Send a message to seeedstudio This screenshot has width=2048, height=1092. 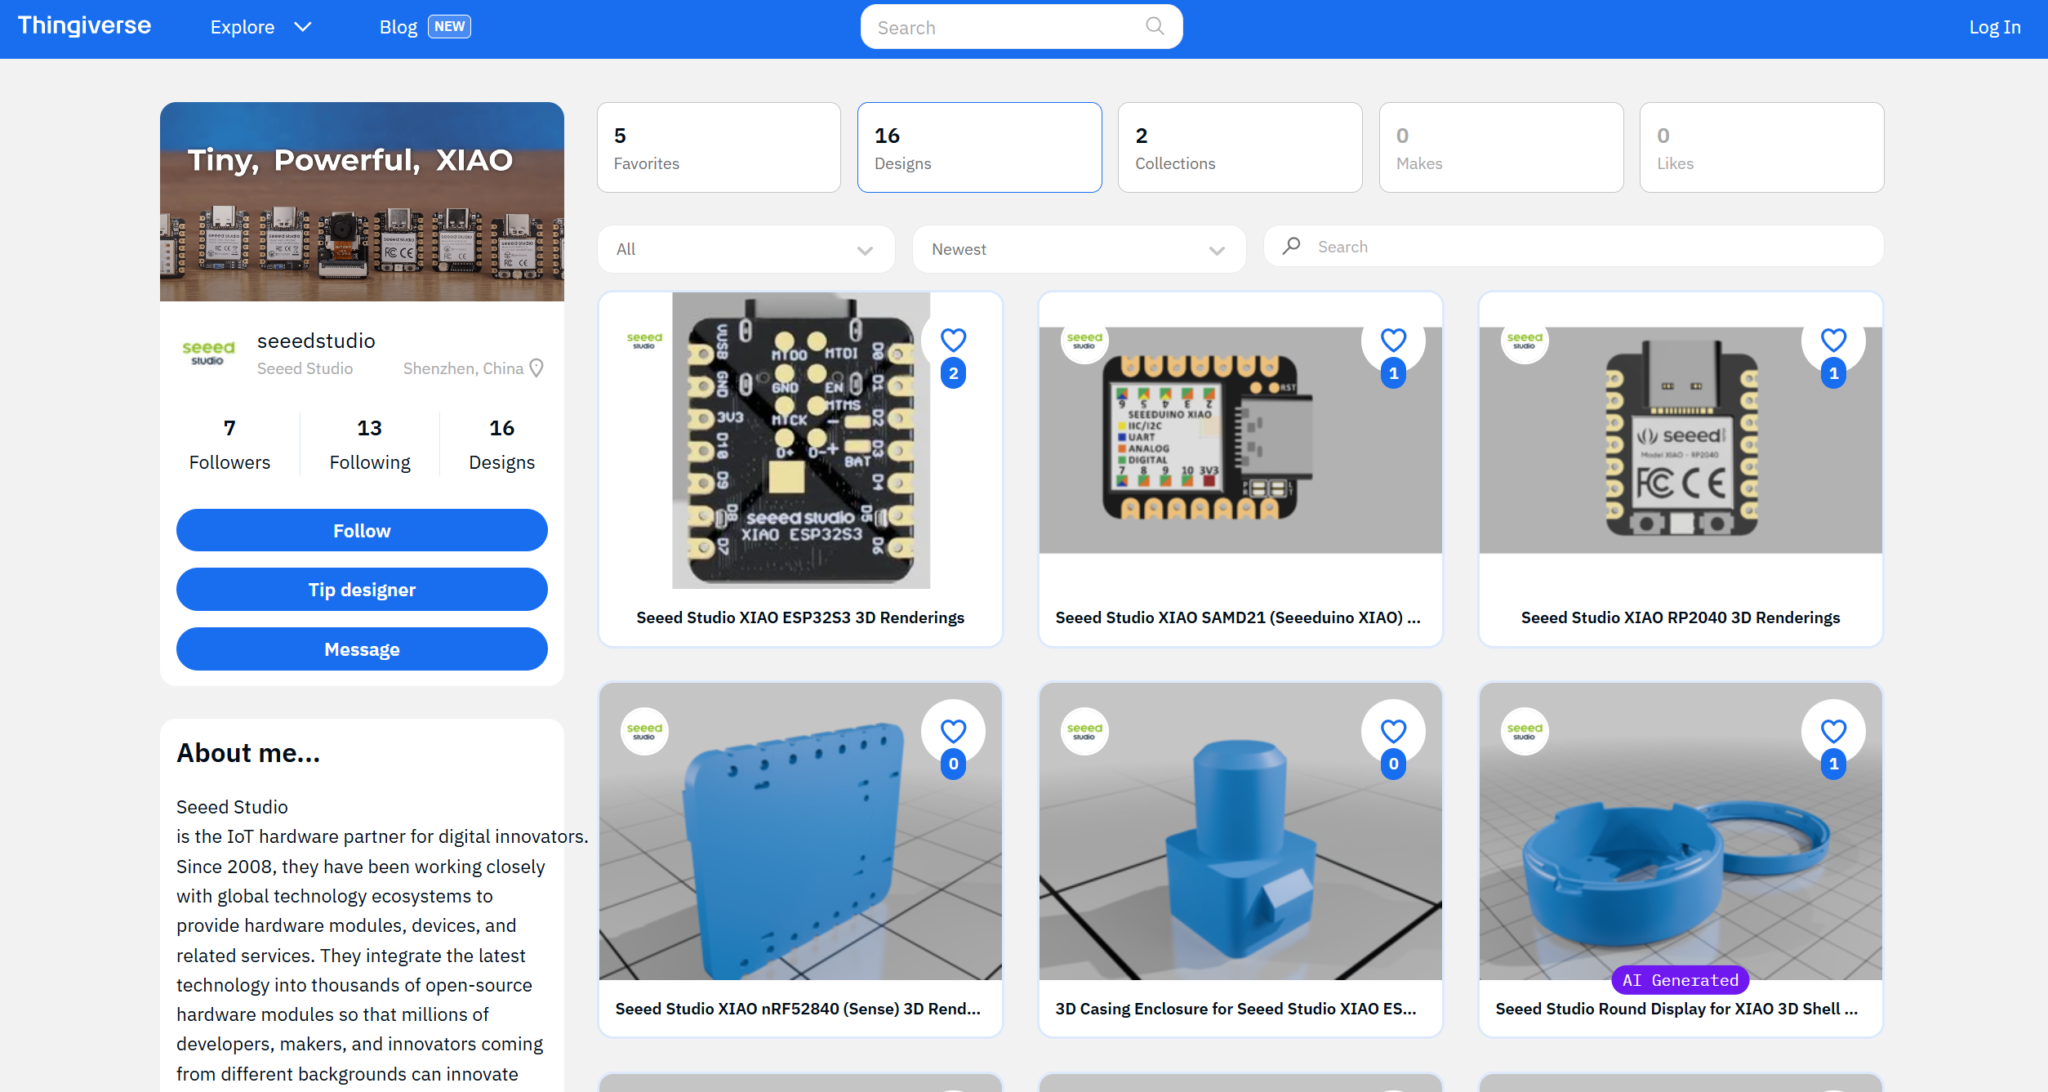coord(361,649)
